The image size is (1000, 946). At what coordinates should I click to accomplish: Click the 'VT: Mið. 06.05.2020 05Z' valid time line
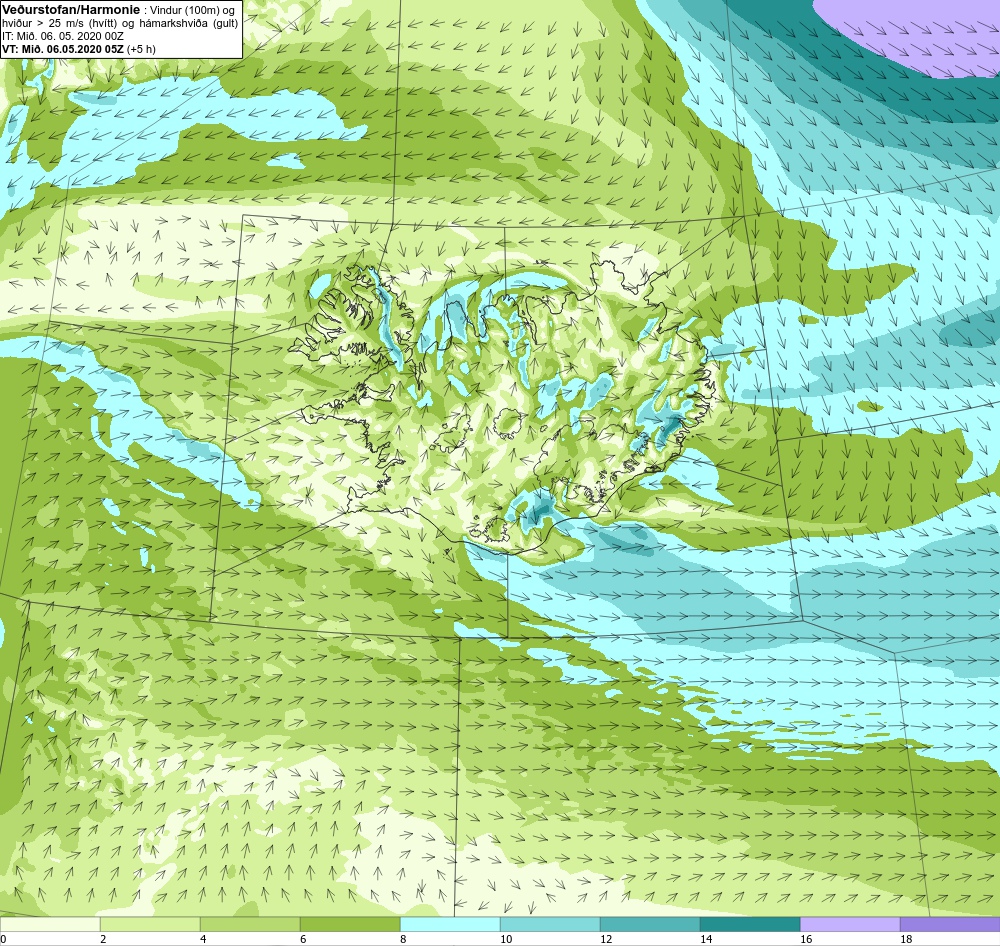[x=78, y=48]
